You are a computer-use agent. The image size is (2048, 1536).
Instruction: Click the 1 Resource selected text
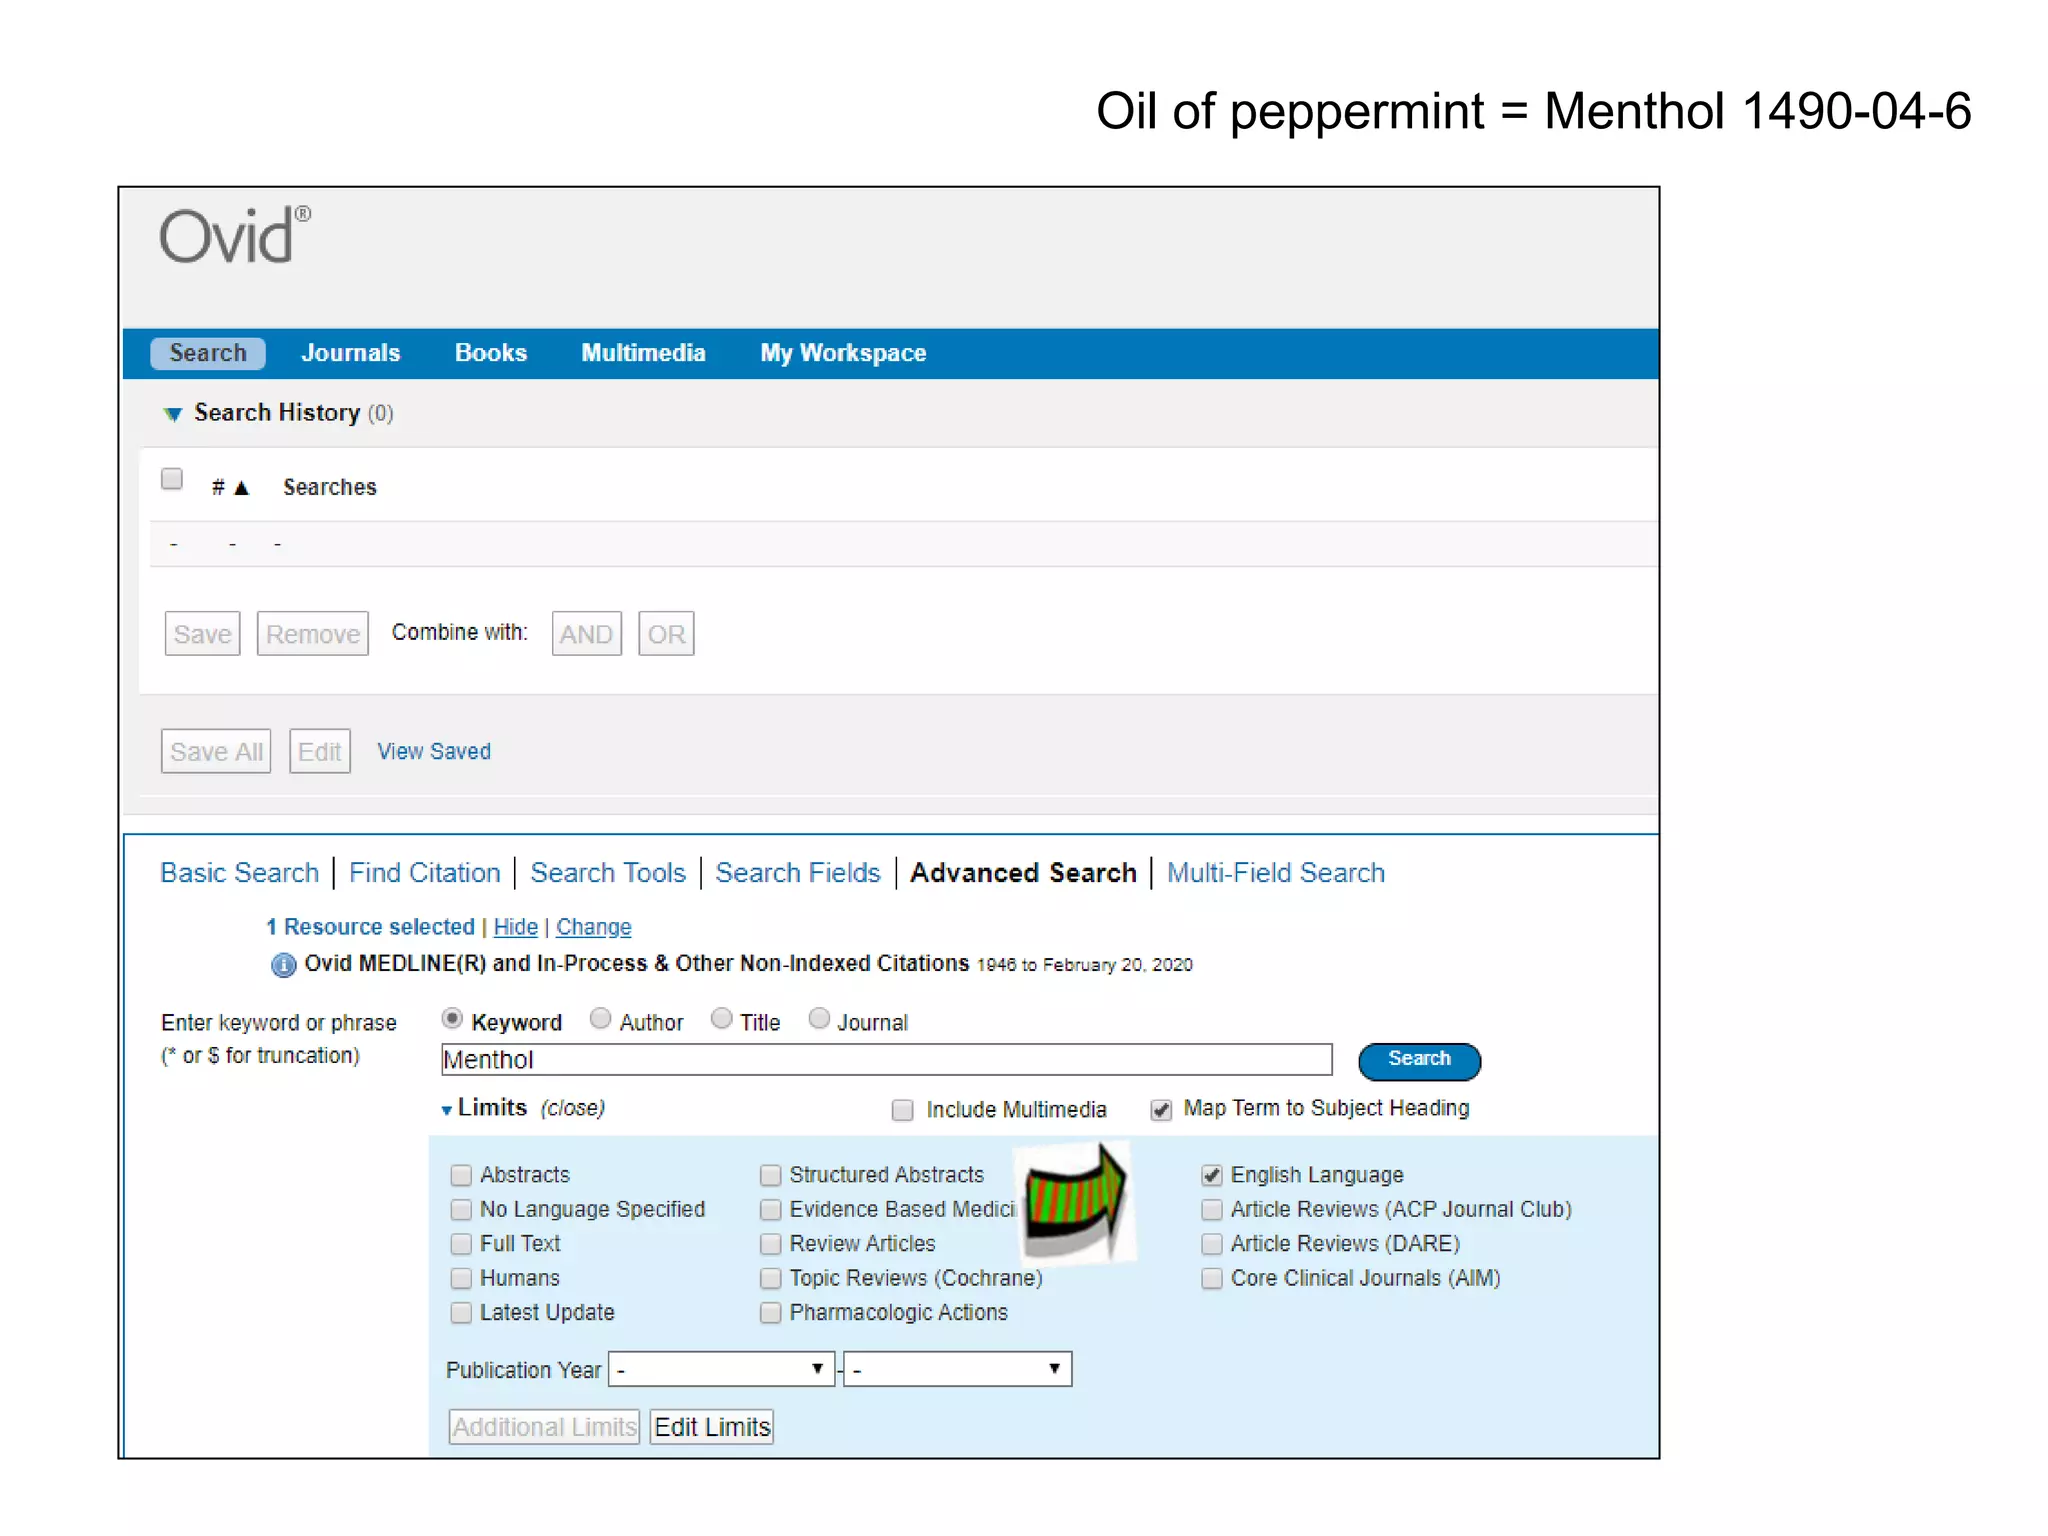click(x=370, y=928)
